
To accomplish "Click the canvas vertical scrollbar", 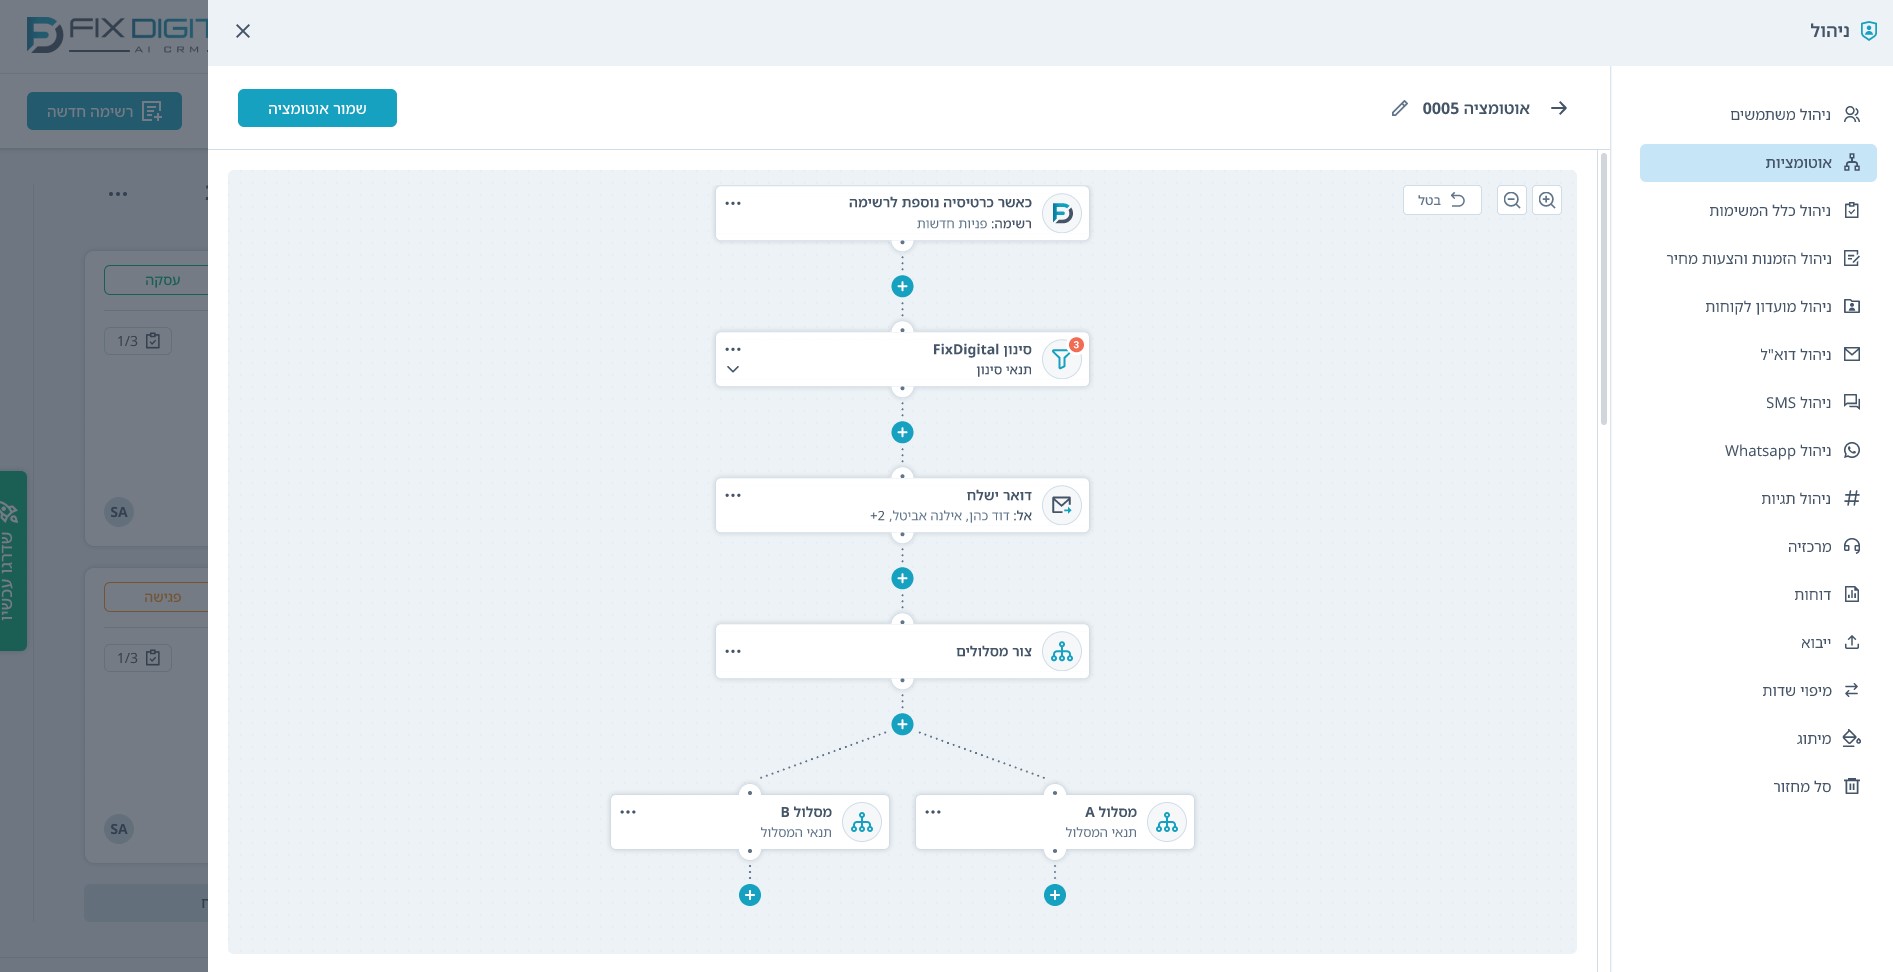I will 1604,289.
